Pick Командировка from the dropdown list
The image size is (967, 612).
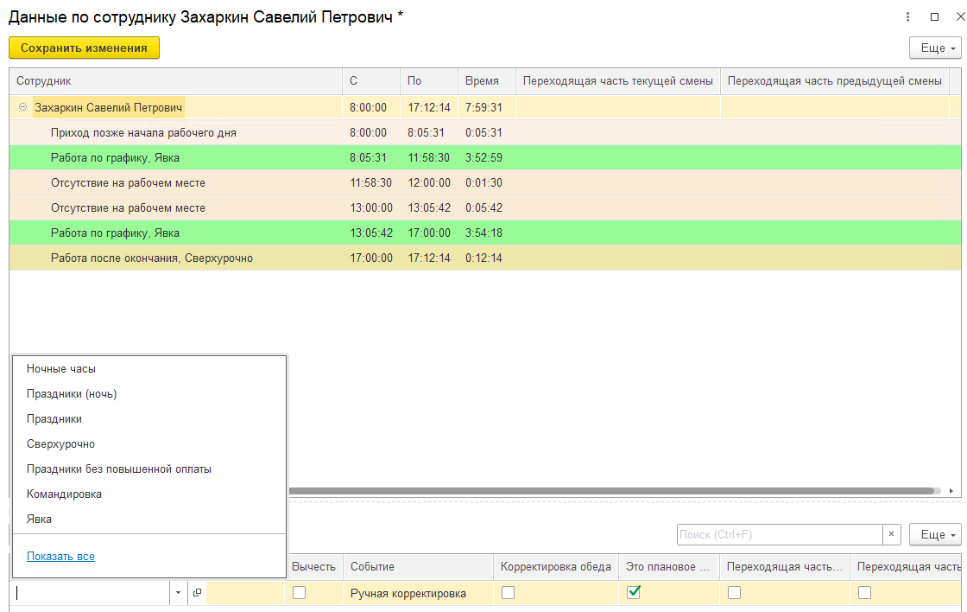coord(64,494)
